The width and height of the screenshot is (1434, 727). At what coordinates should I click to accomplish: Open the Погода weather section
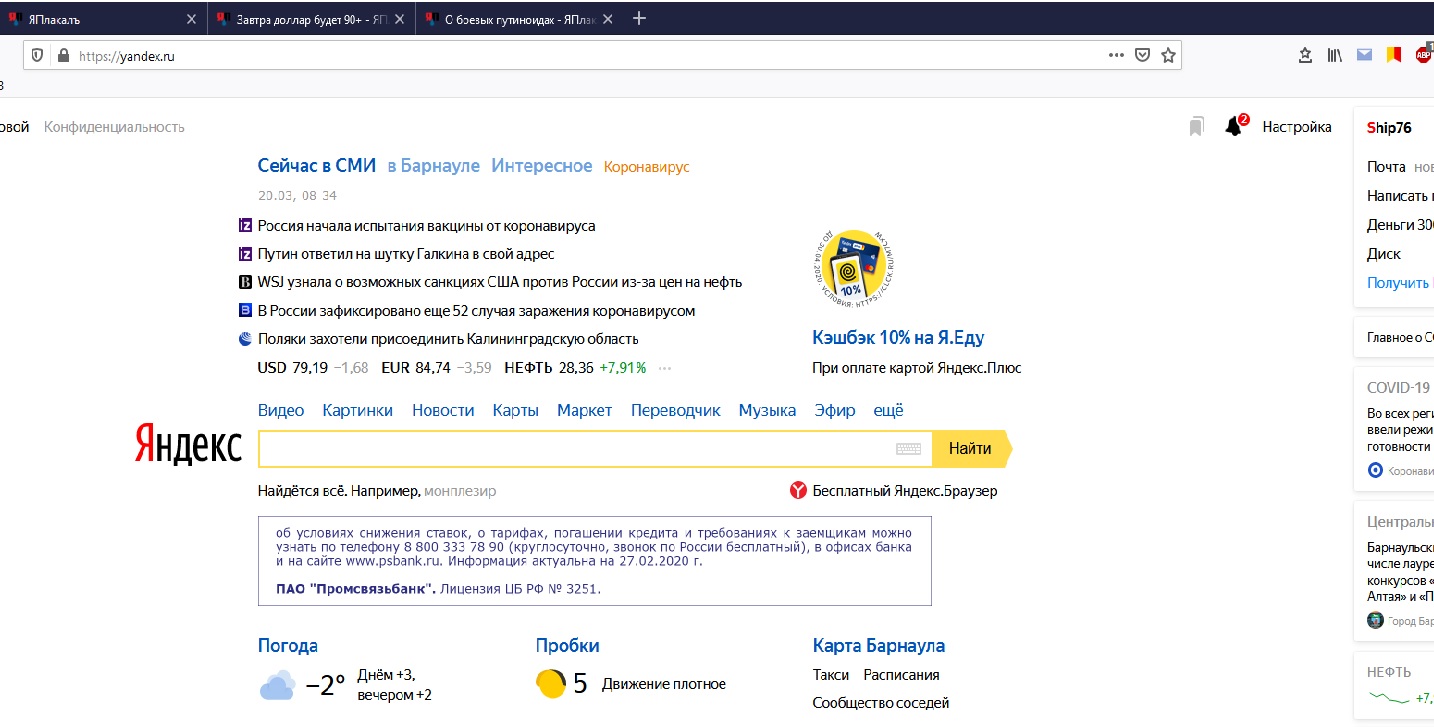coord(288,646)
